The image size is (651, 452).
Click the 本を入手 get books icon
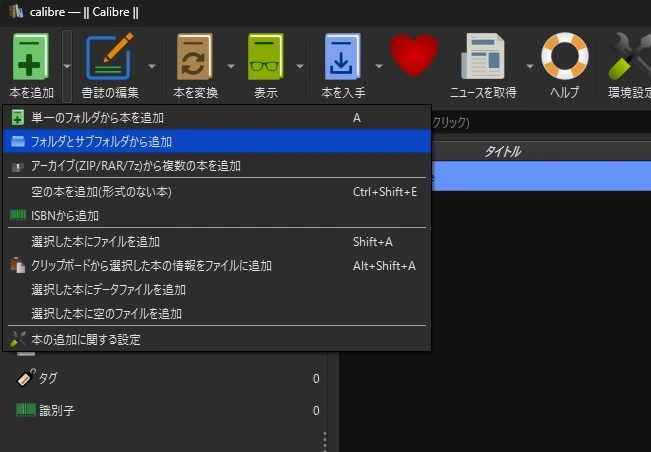(x=343, y=56)
